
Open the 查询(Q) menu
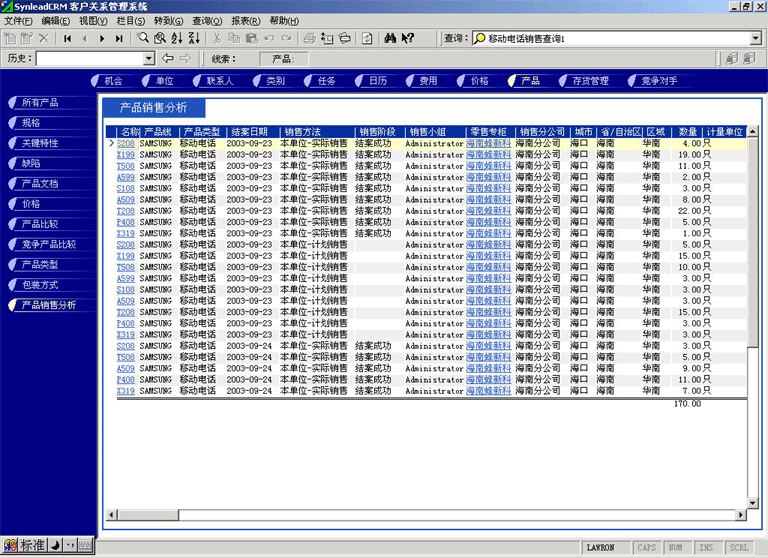207,21
